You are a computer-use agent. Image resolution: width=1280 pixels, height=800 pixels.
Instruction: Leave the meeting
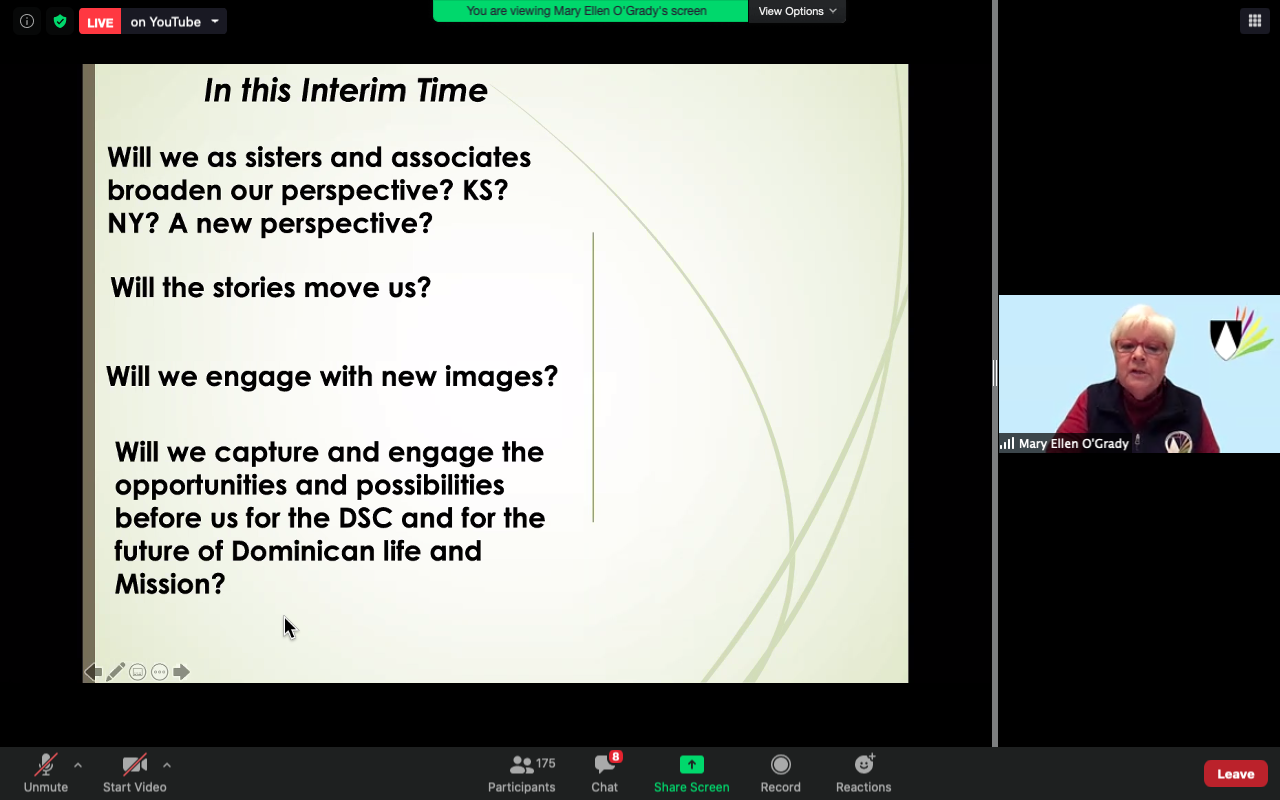1236,773
